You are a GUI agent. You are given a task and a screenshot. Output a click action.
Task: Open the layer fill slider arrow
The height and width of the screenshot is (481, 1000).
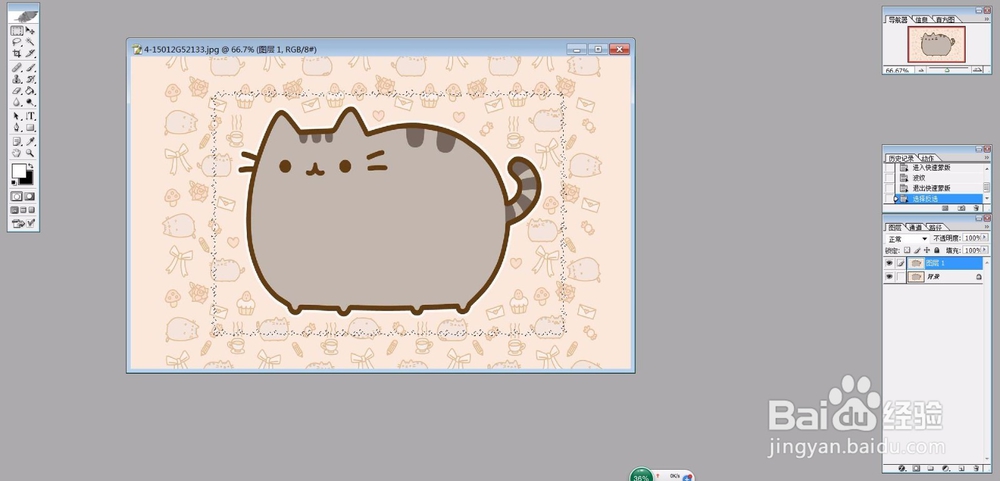pyautogui.click(x=984, y=250)
